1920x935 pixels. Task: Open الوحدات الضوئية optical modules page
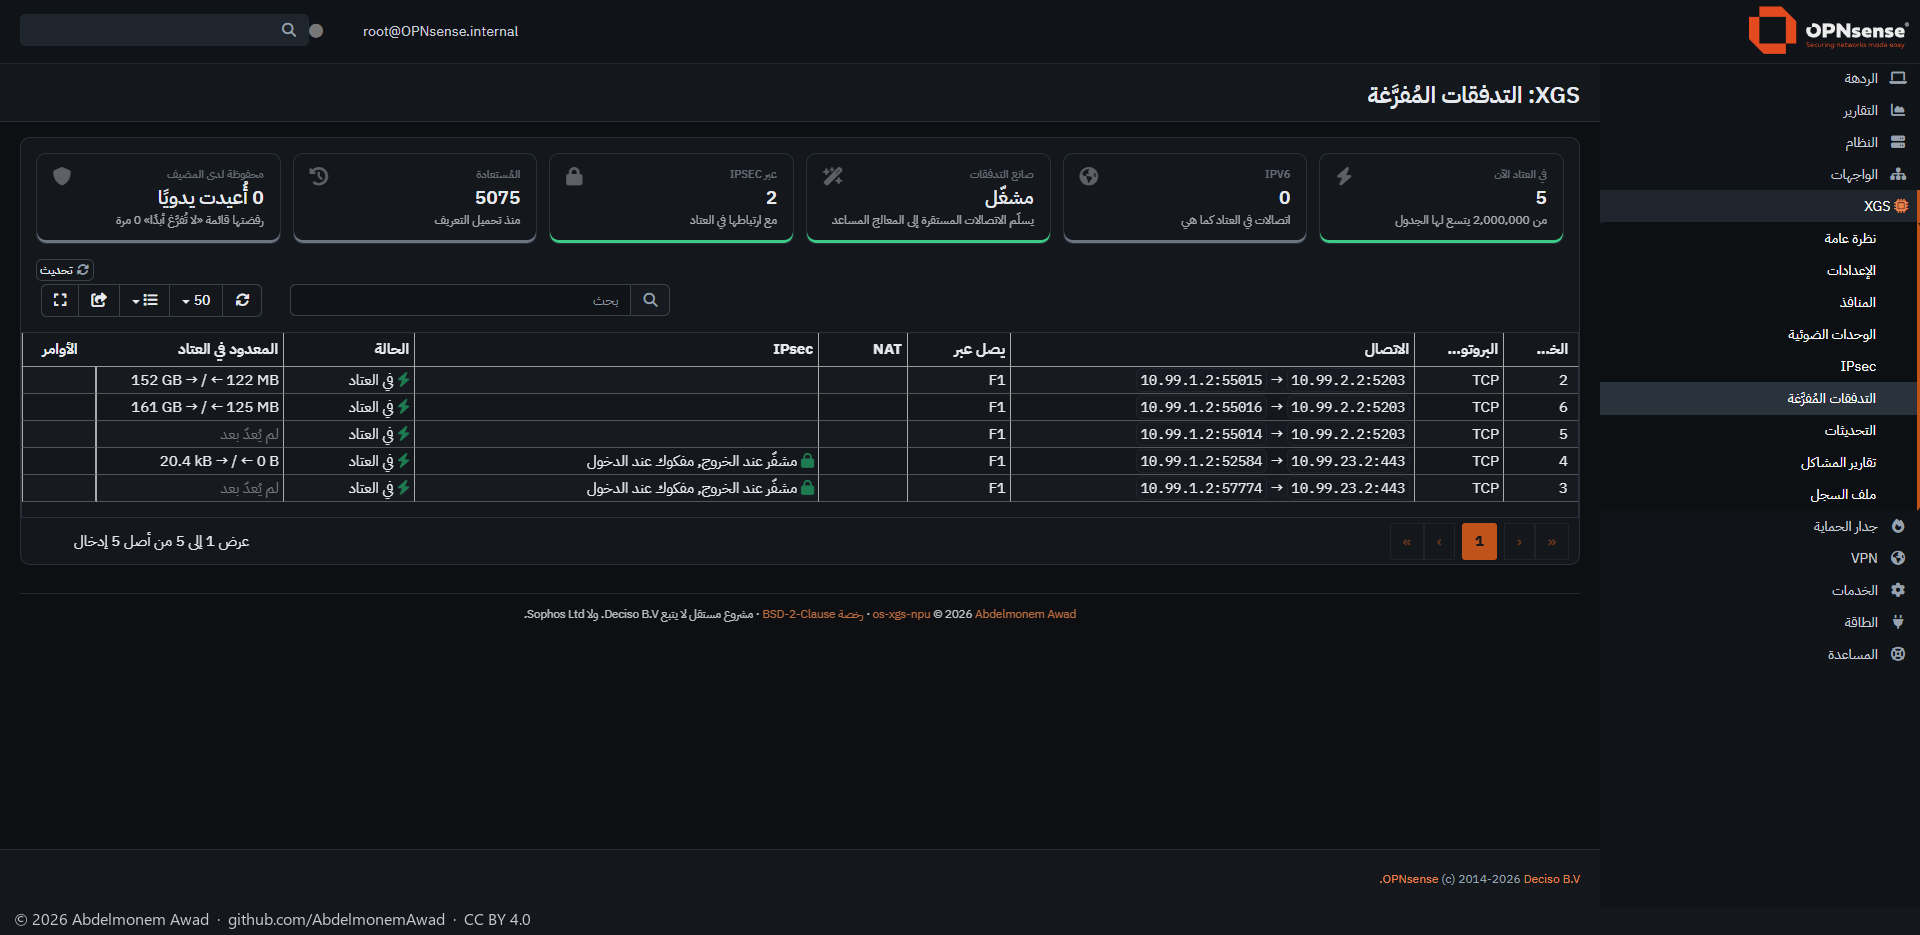point(1759,334)
